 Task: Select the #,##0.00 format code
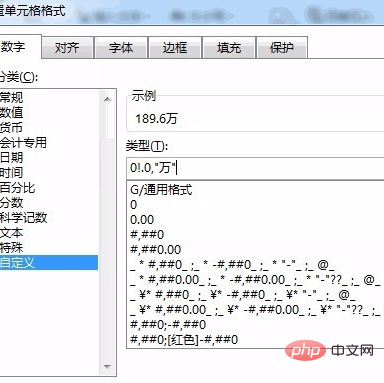coord(256,250)
